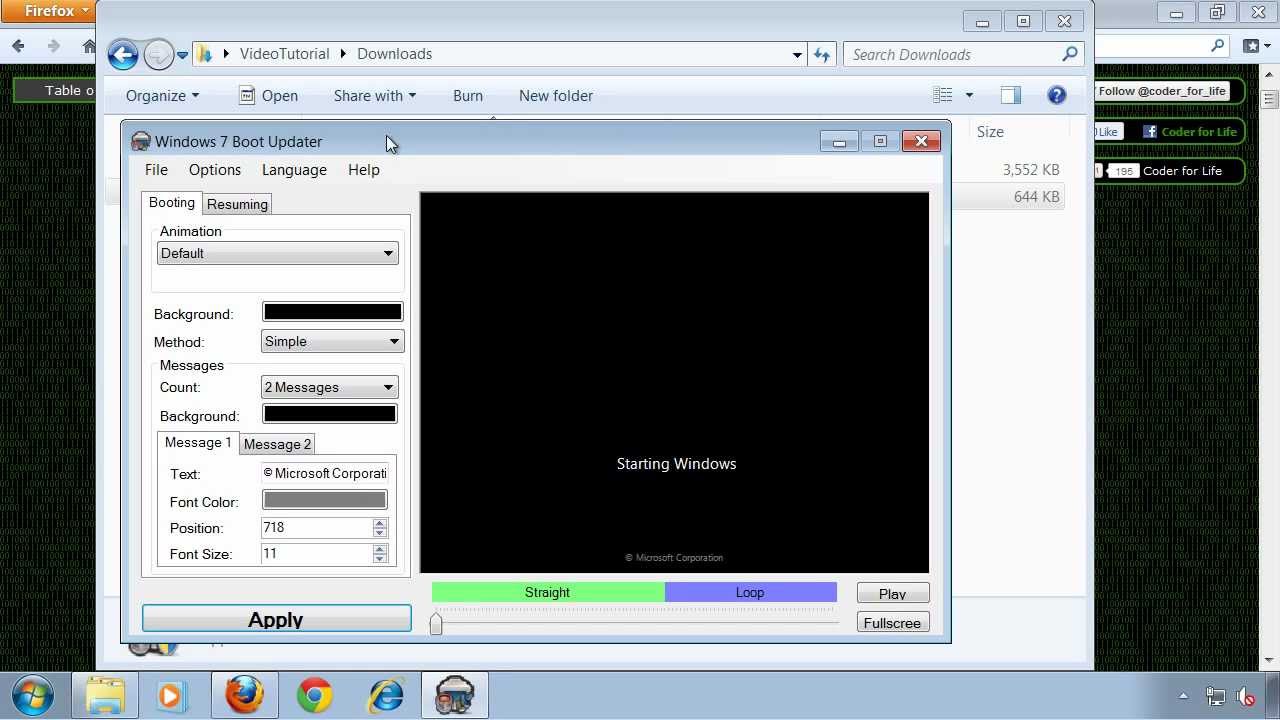Viewport: 1280px width, 720px height.
Task: Decrease the Position value with down arrow
Action: point(380,533)
